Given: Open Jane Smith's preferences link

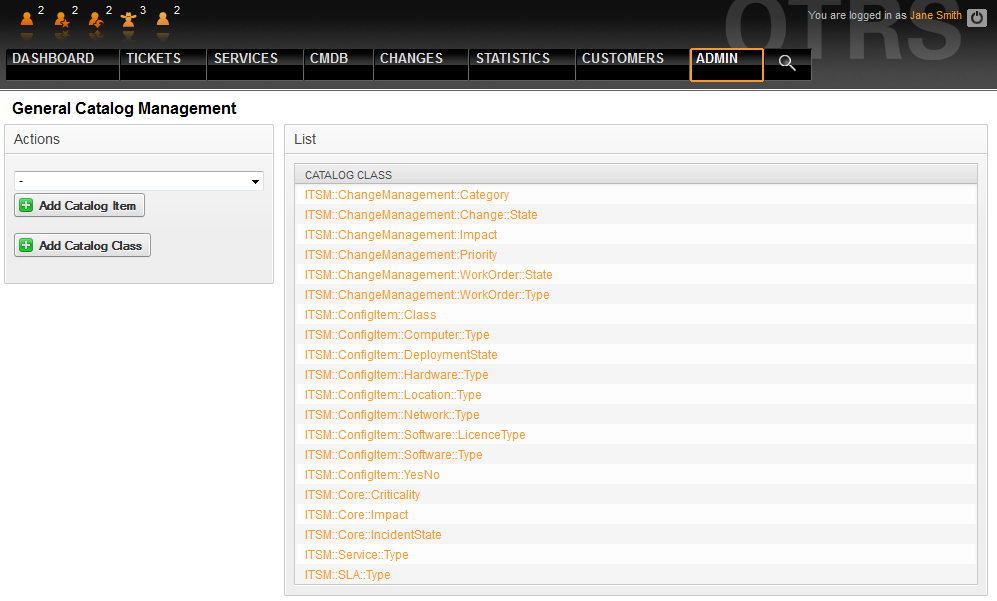Looking at the screenshot, I should click(x=935, y=15).
